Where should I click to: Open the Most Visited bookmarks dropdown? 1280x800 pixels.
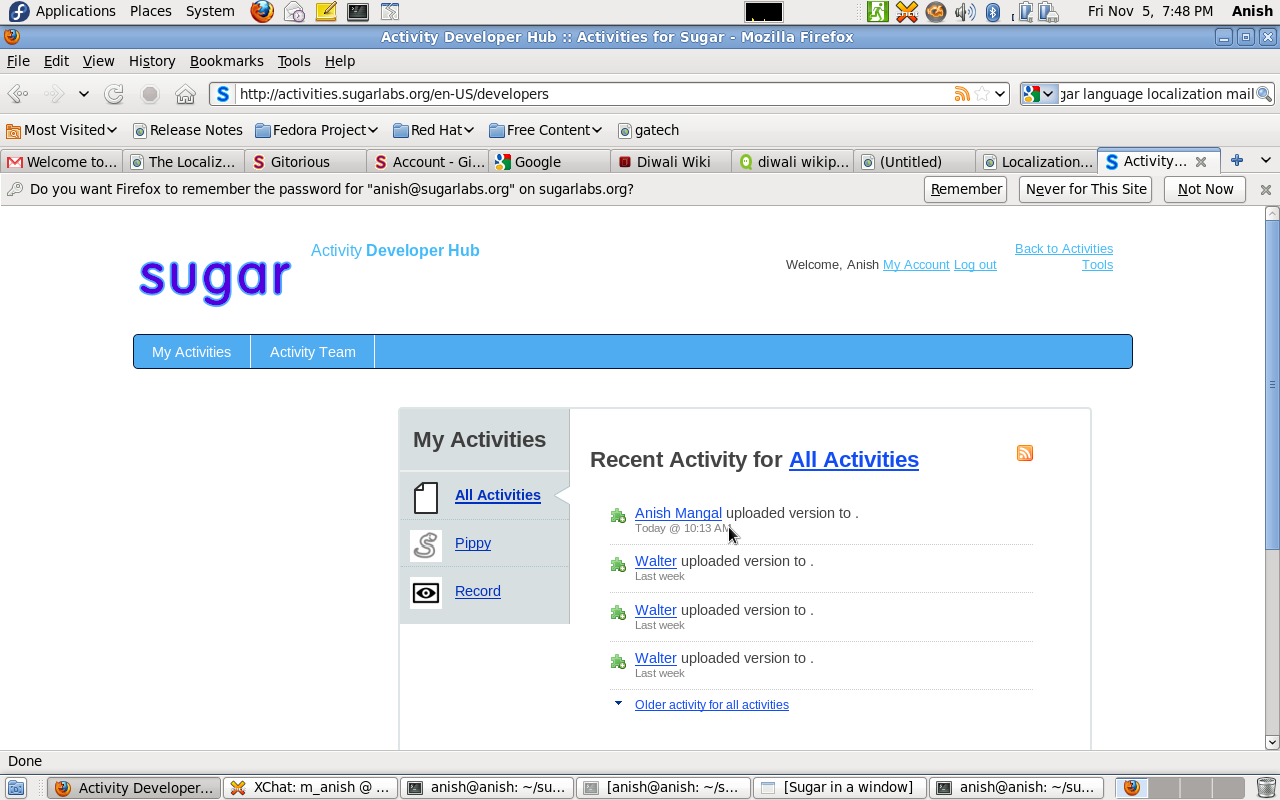click(62, 130)
